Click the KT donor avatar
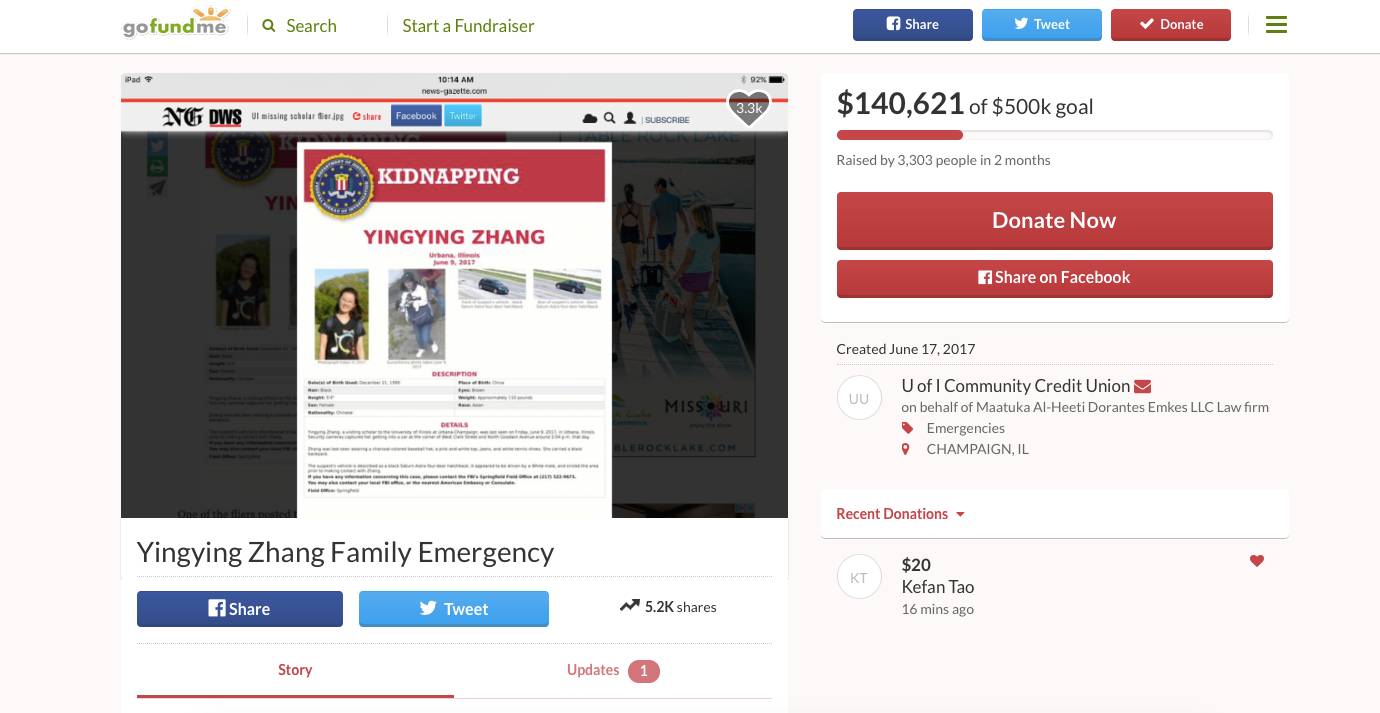 point(859,577)
